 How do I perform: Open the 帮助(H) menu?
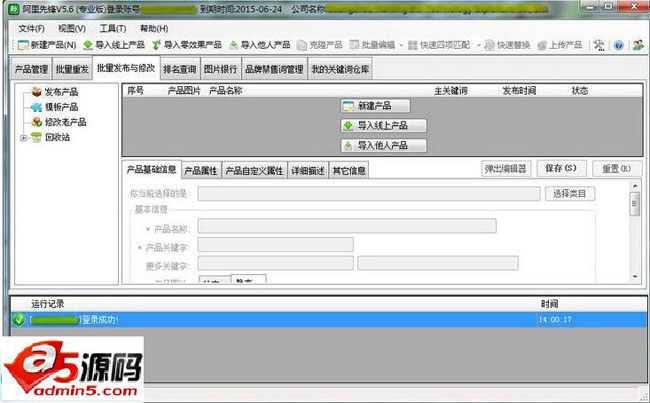(x=154, y=29)
